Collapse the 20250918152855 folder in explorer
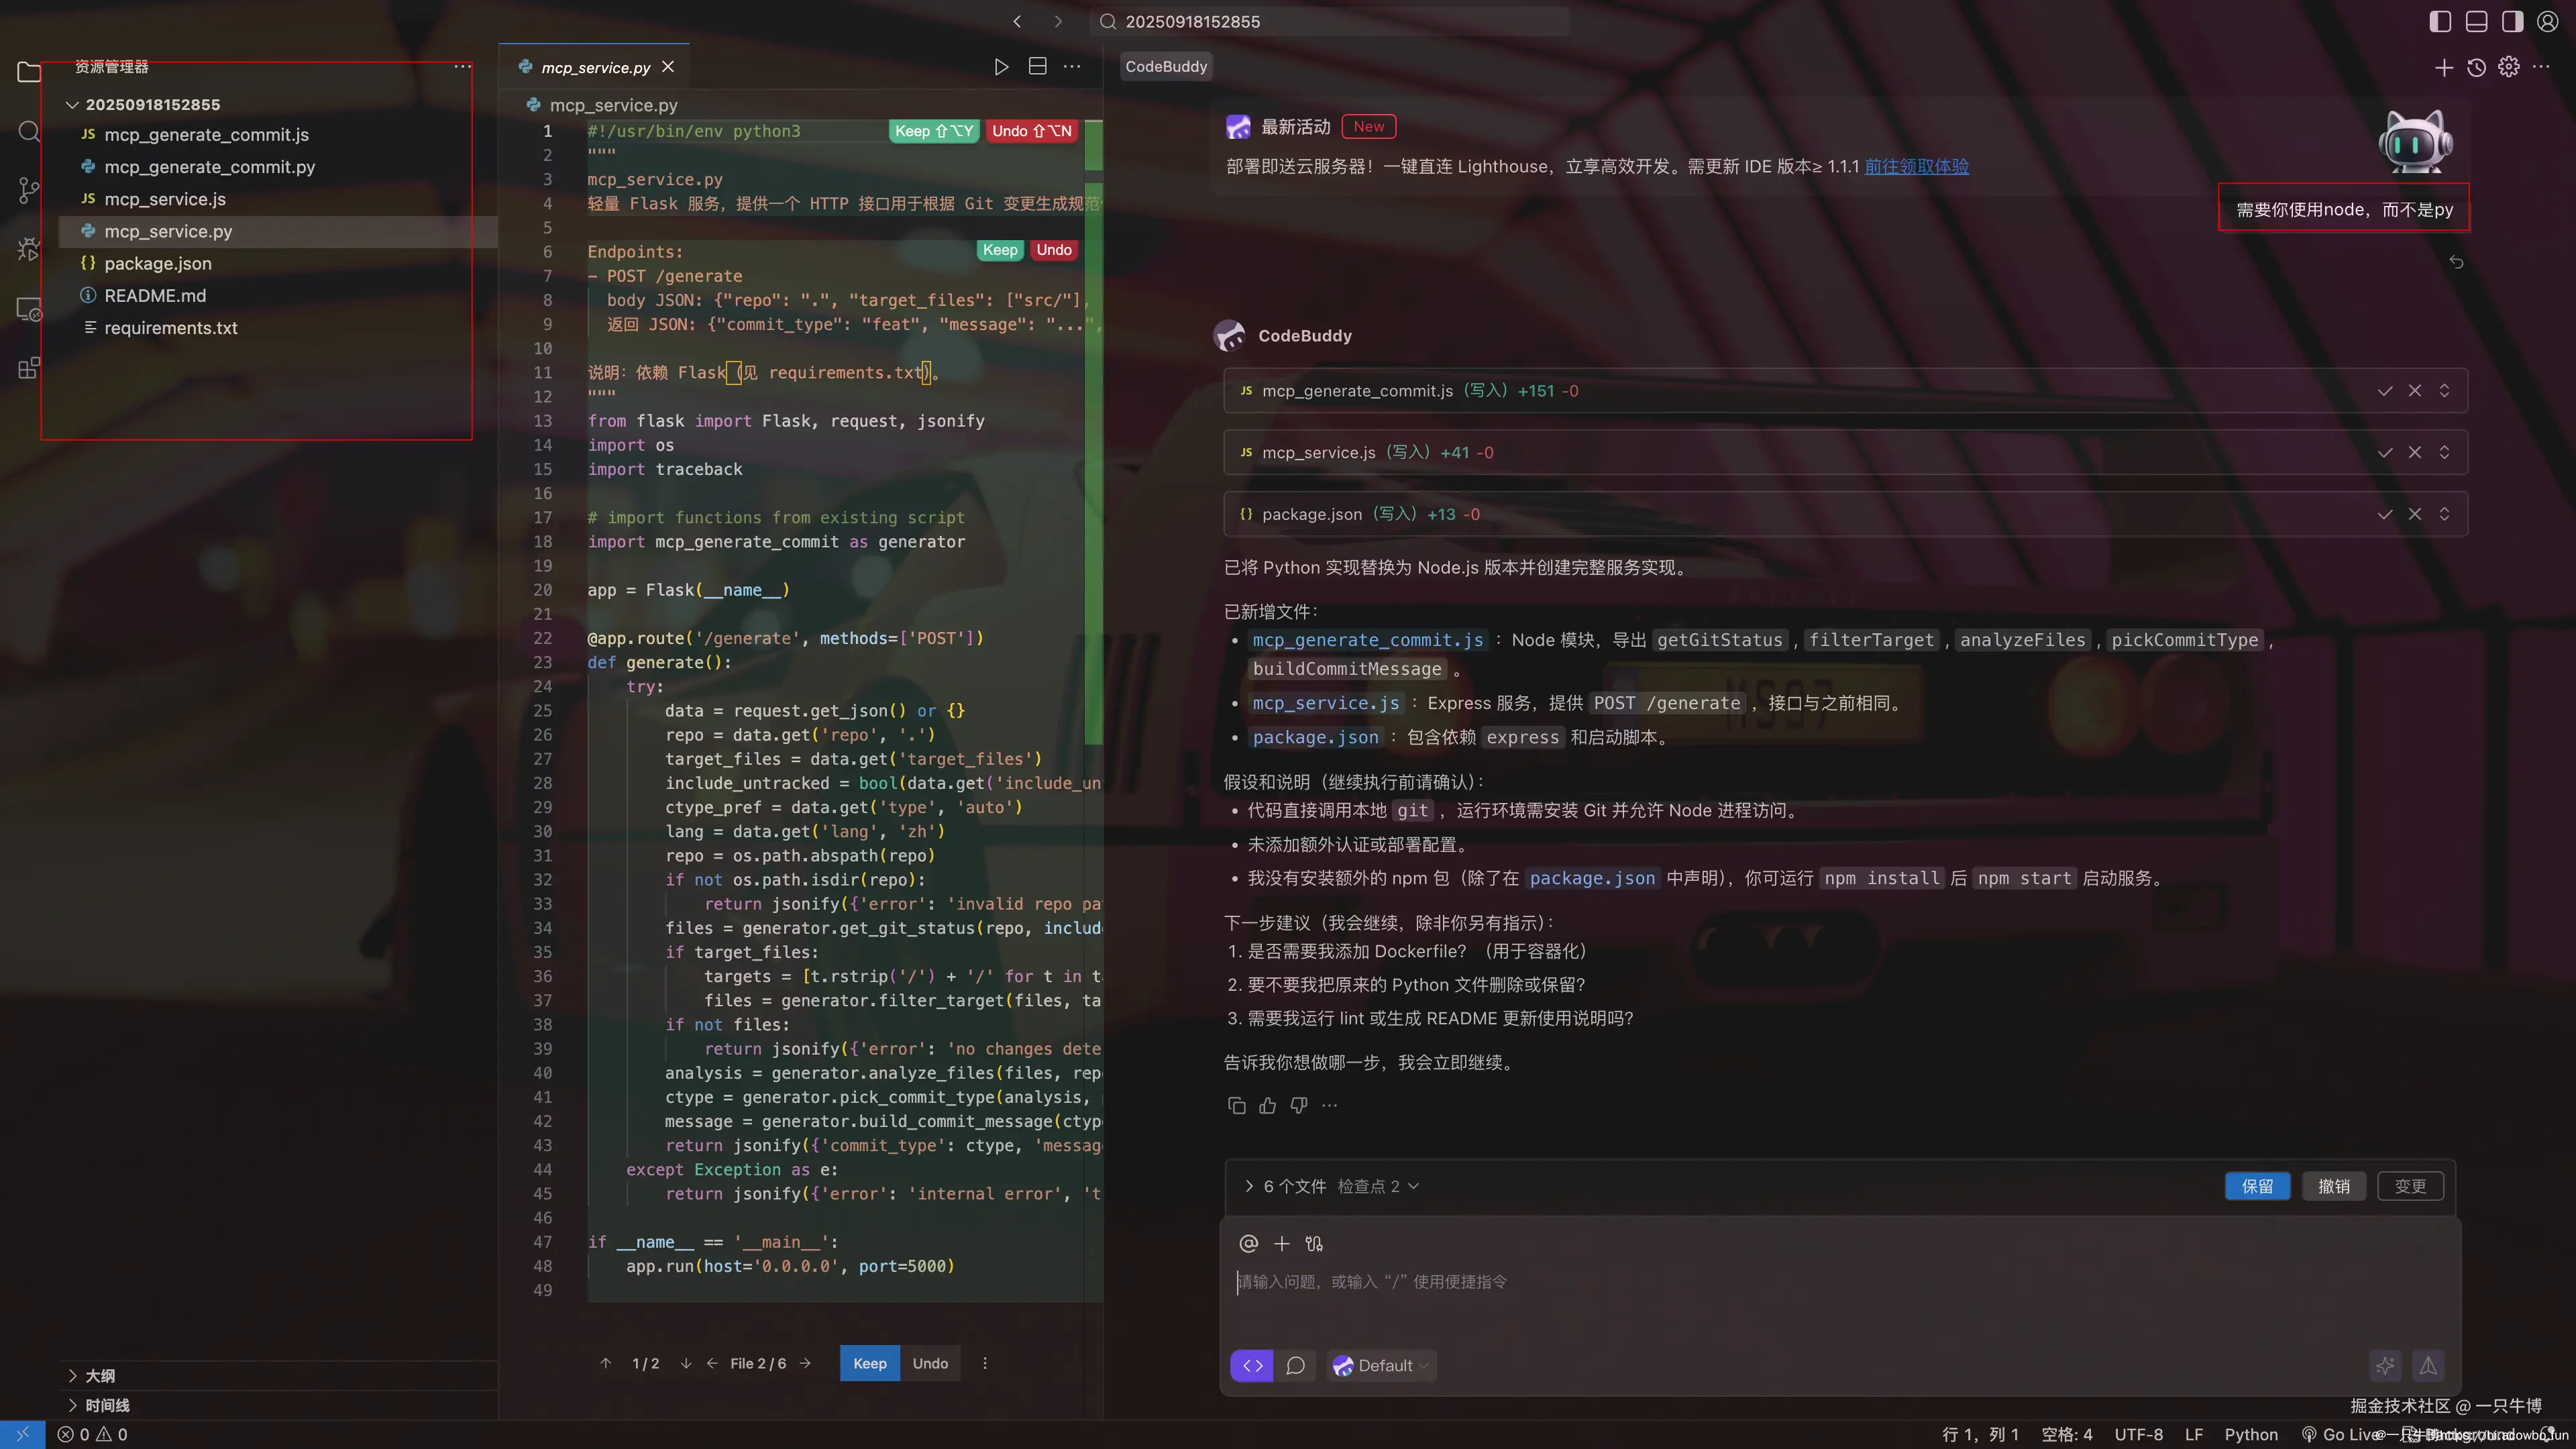2576x1449 pixels. click(72, 104)
